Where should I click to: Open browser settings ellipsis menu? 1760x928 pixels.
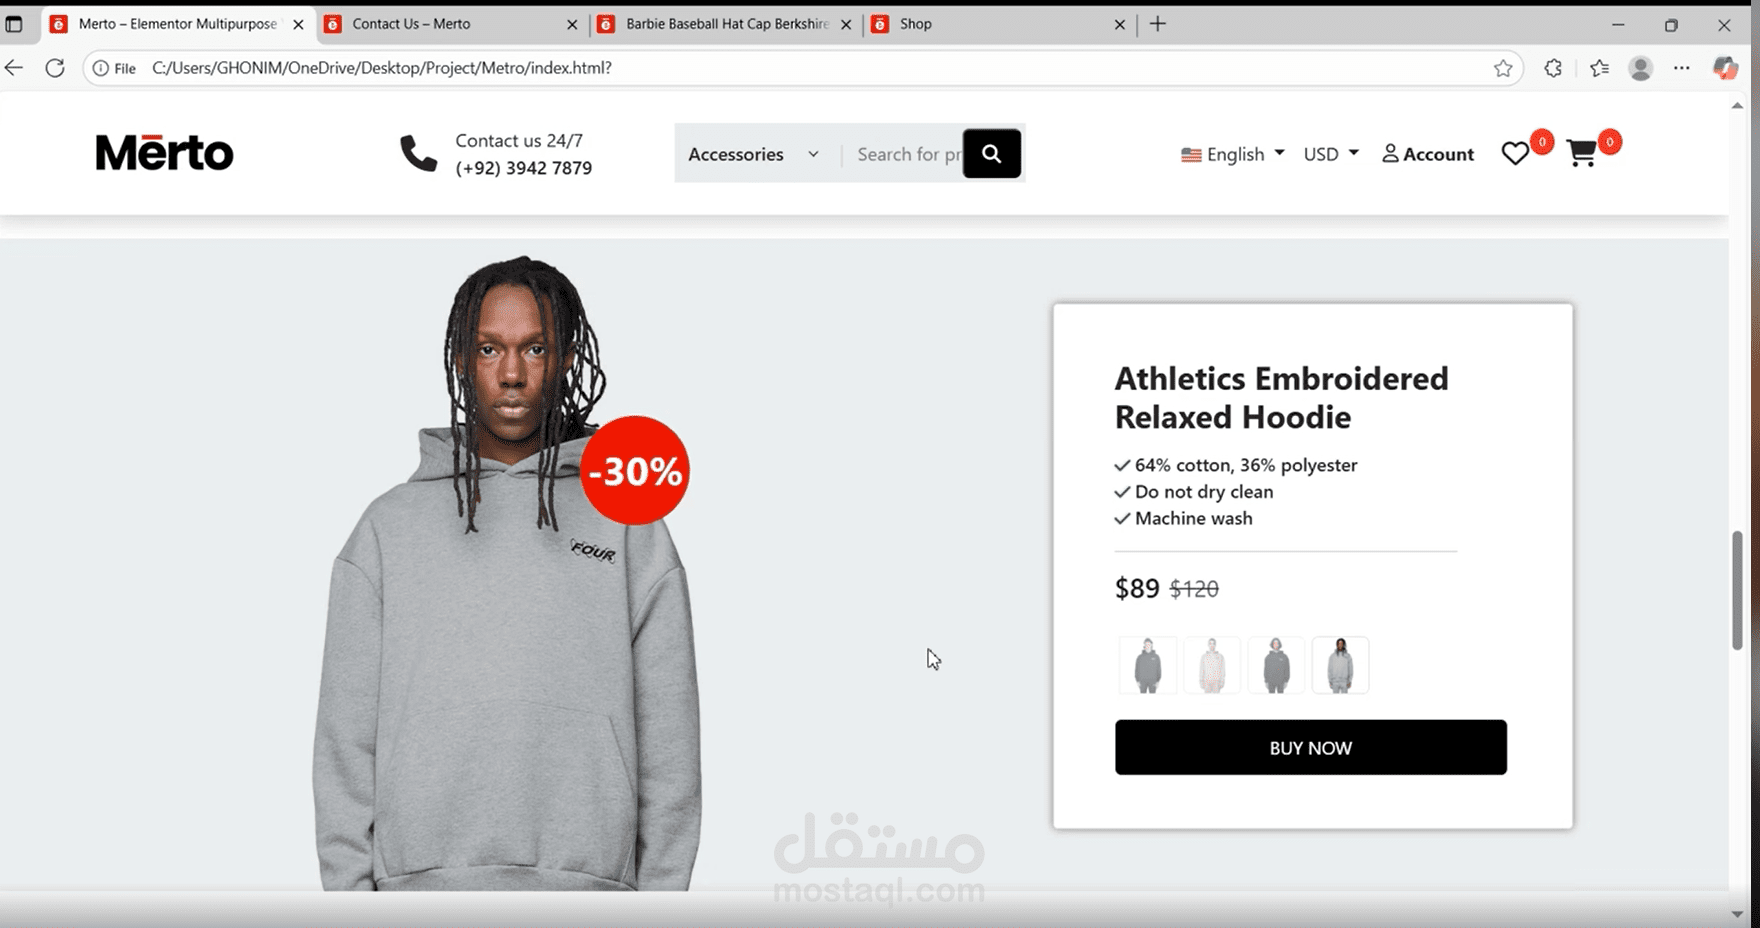[x=1681, y=68]
